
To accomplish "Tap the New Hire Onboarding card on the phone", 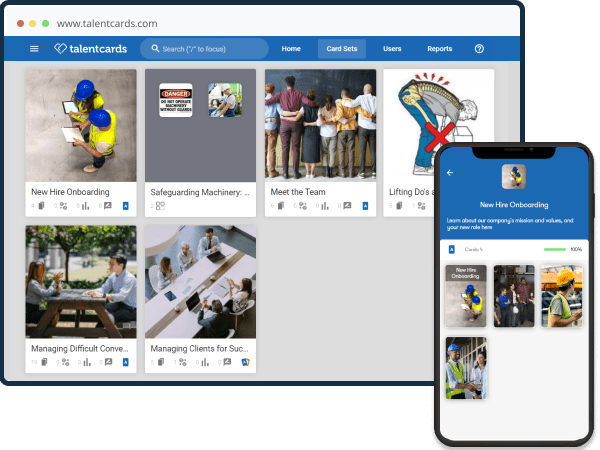I will 465,296.
